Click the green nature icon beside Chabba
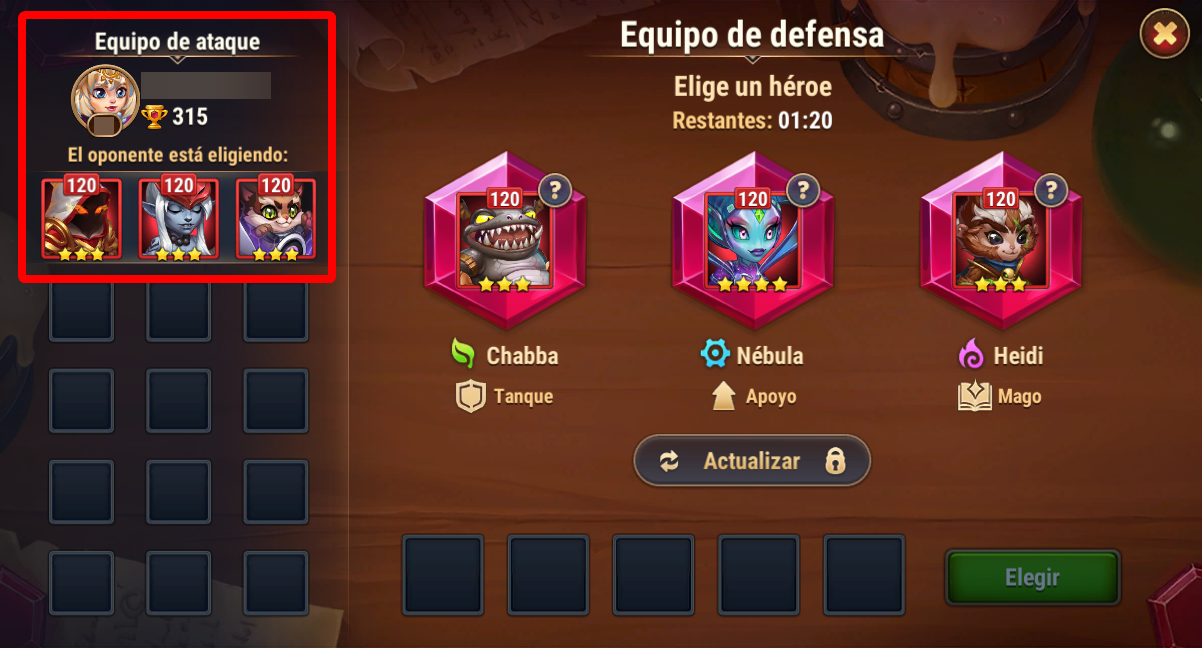 point(463,354)
